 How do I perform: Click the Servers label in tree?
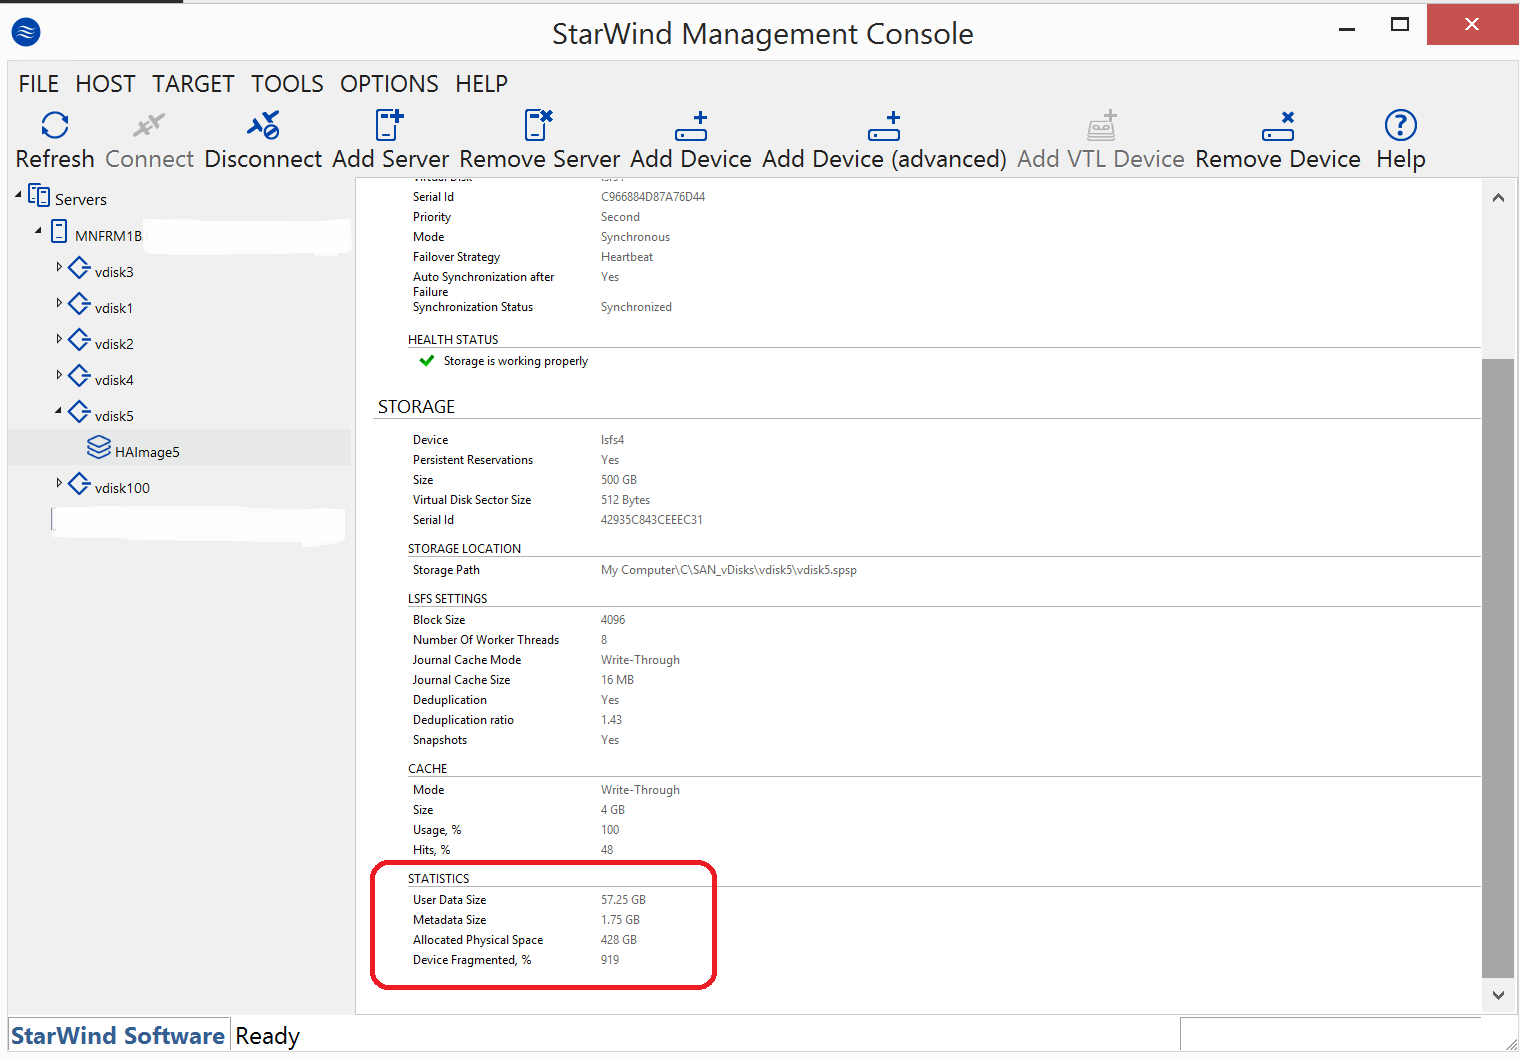click(x=81, y=199)
